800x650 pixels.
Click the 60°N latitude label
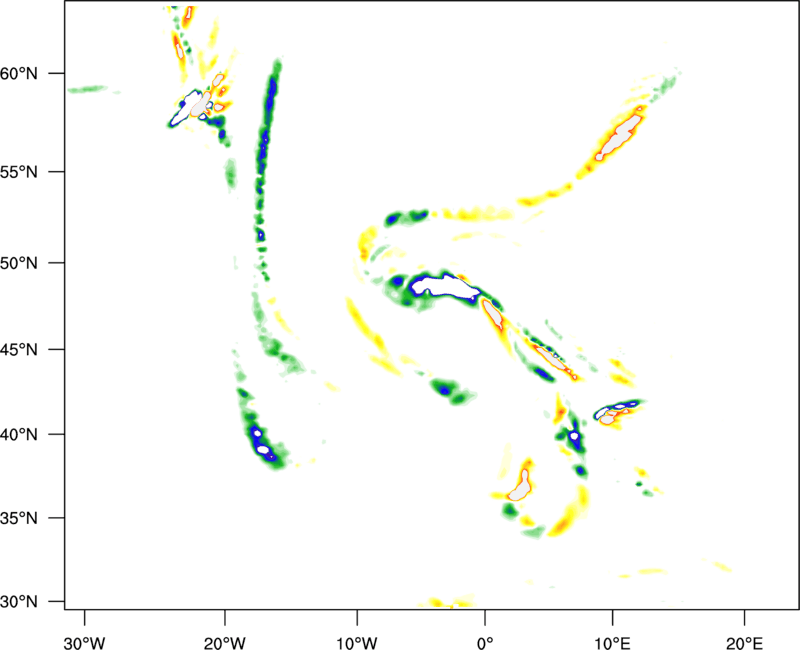click(19, 74)
